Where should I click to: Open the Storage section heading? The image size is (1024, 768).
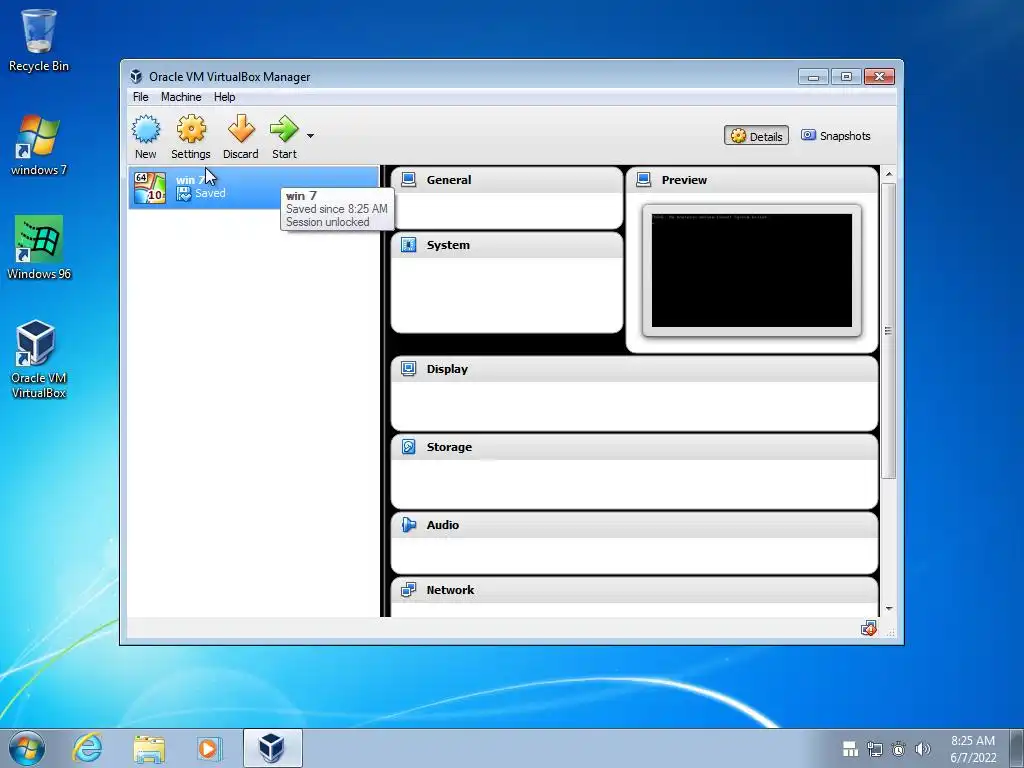[x=449, y=447]
